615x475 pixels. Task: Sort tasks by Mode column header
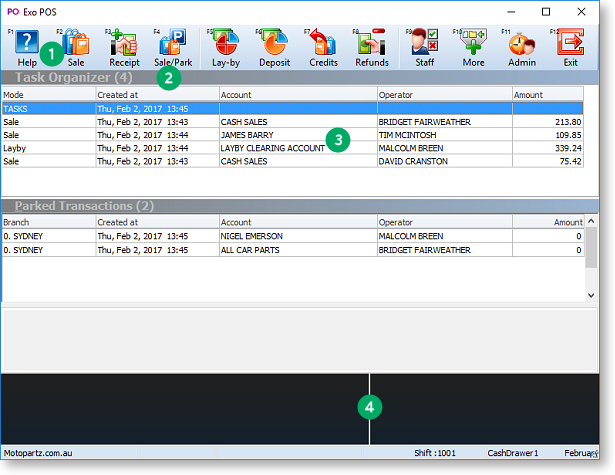tap(47, 94)
